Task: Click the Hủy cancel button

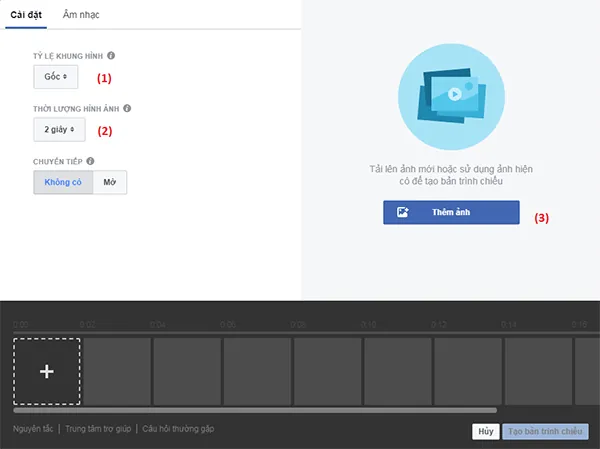Action: [486, 431]
